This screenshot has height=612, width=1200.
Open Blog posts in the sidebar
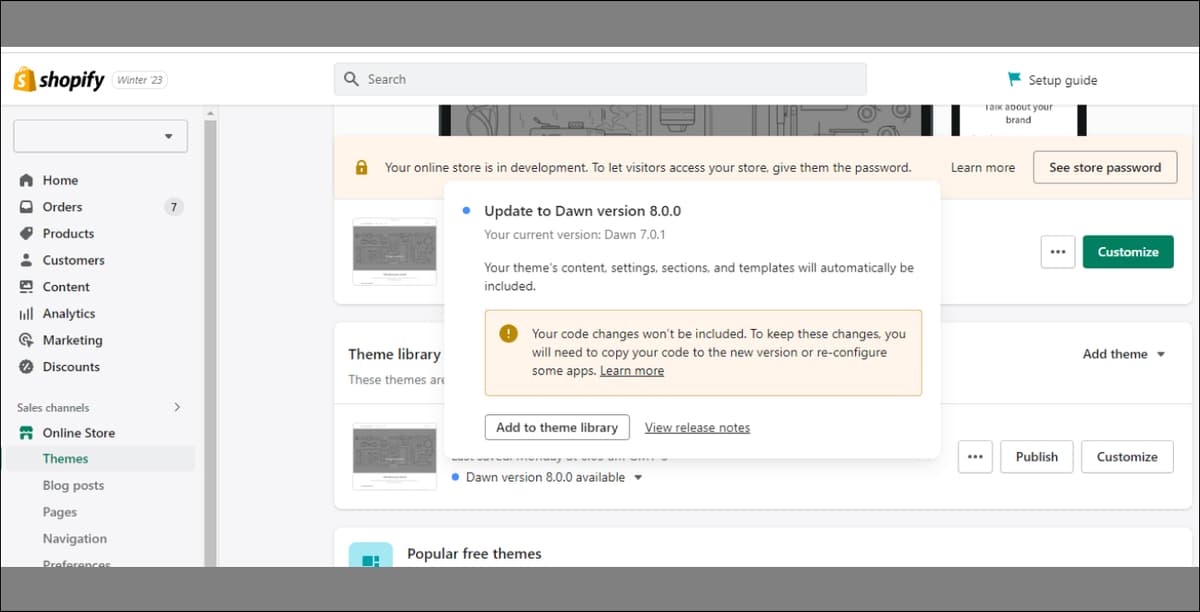pos(73,485)
